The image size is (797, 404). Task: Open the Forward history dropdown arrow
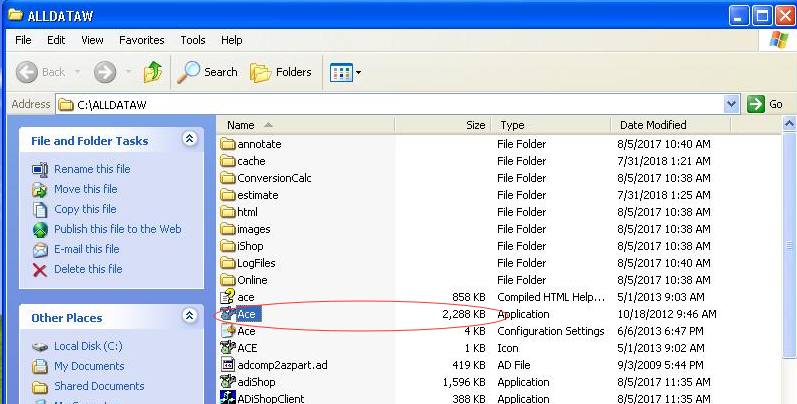coord(128,72)
